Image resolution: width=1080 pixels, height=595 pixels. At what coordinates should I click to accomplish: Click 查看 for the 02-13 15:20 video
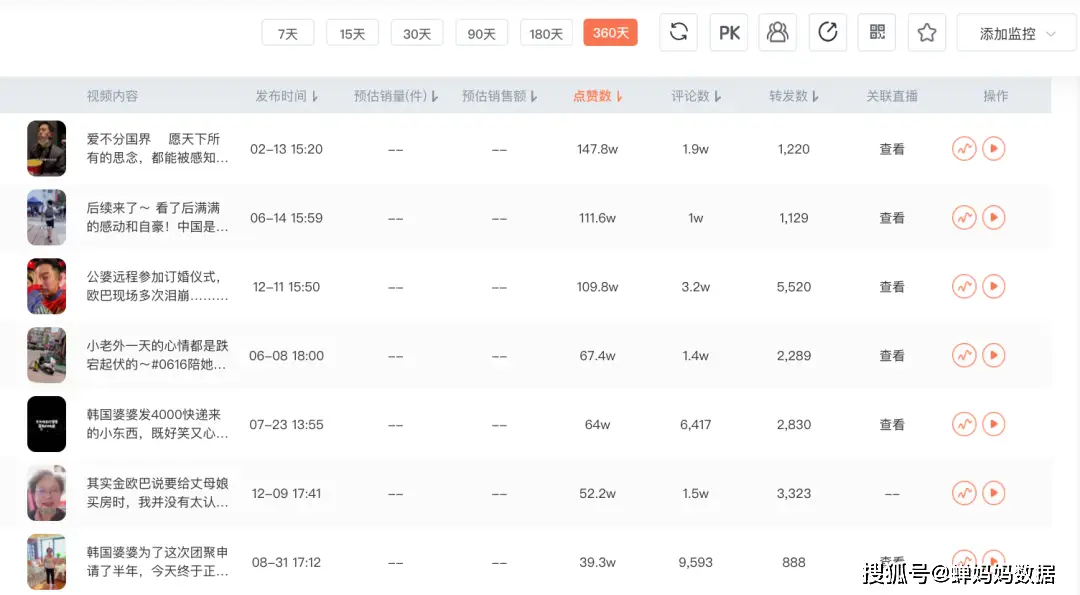tap(891, 149)
